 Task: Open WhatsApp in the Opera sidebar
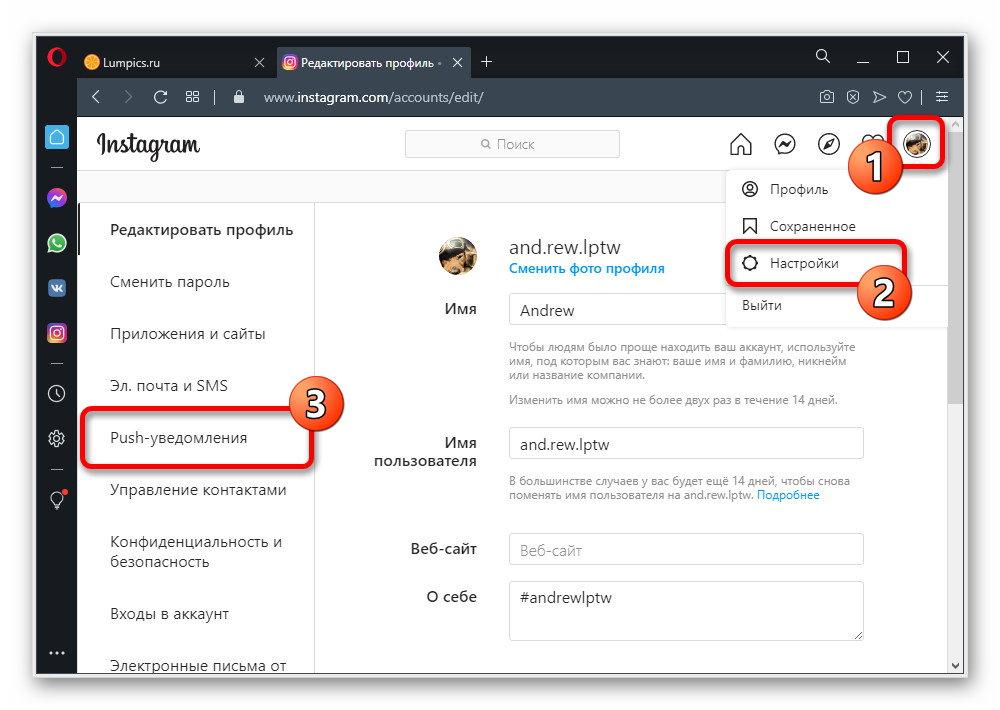[x=57, y=243]
